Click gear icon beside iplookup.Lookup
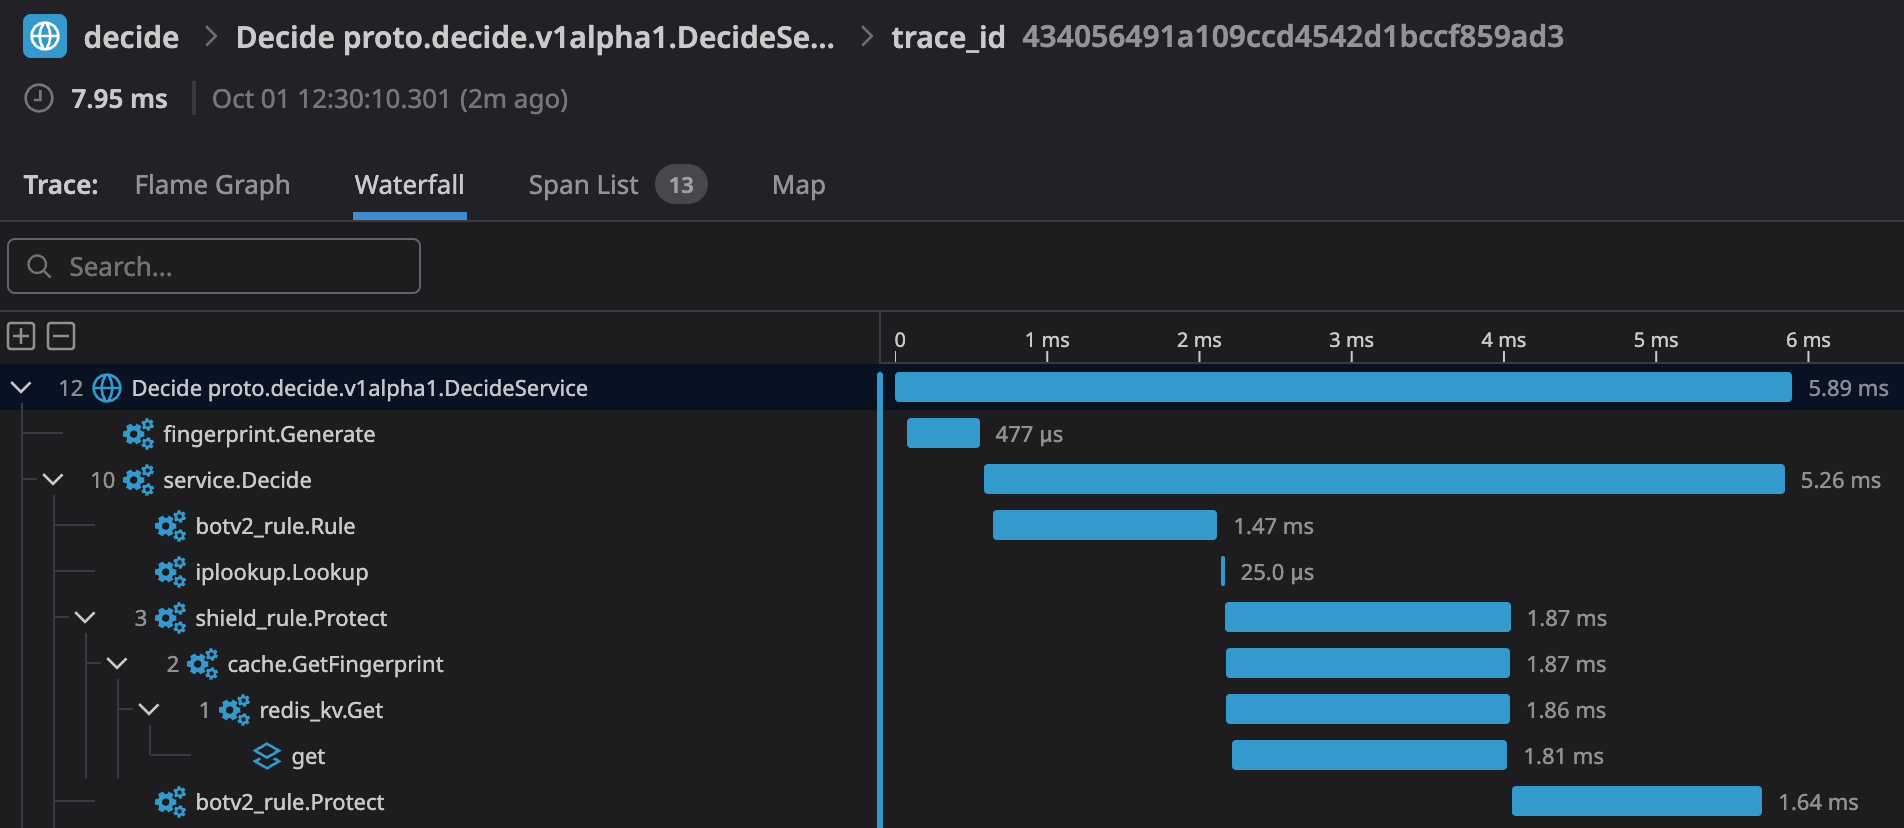Image resolution: width=1904 pixels, height=828 pixels. coord(171,572)
